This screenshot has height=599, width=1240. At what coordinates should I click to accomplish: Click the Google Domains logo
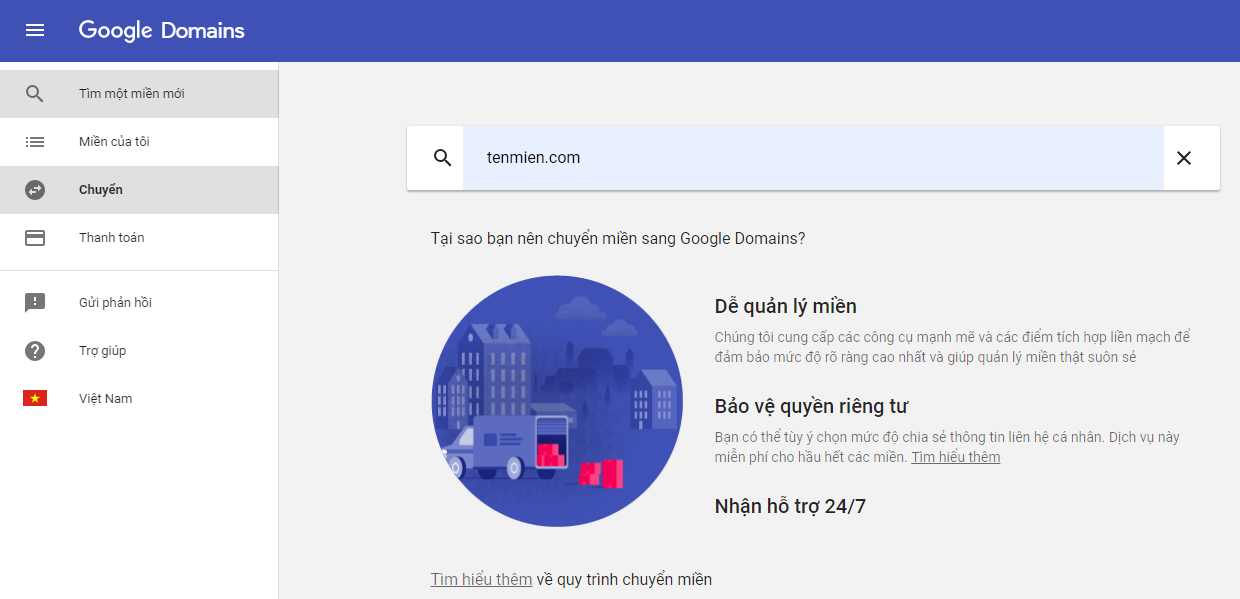point(162,30)
